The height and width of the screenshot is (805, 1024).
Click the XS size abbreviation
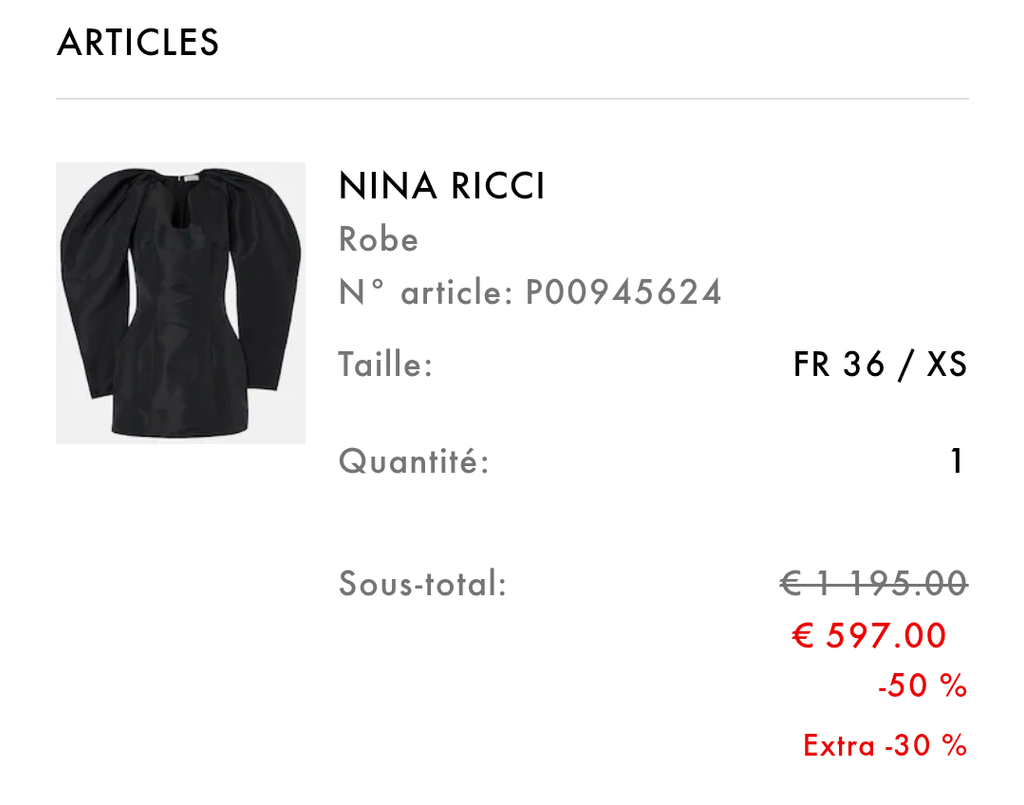click(x=946, y=365)
